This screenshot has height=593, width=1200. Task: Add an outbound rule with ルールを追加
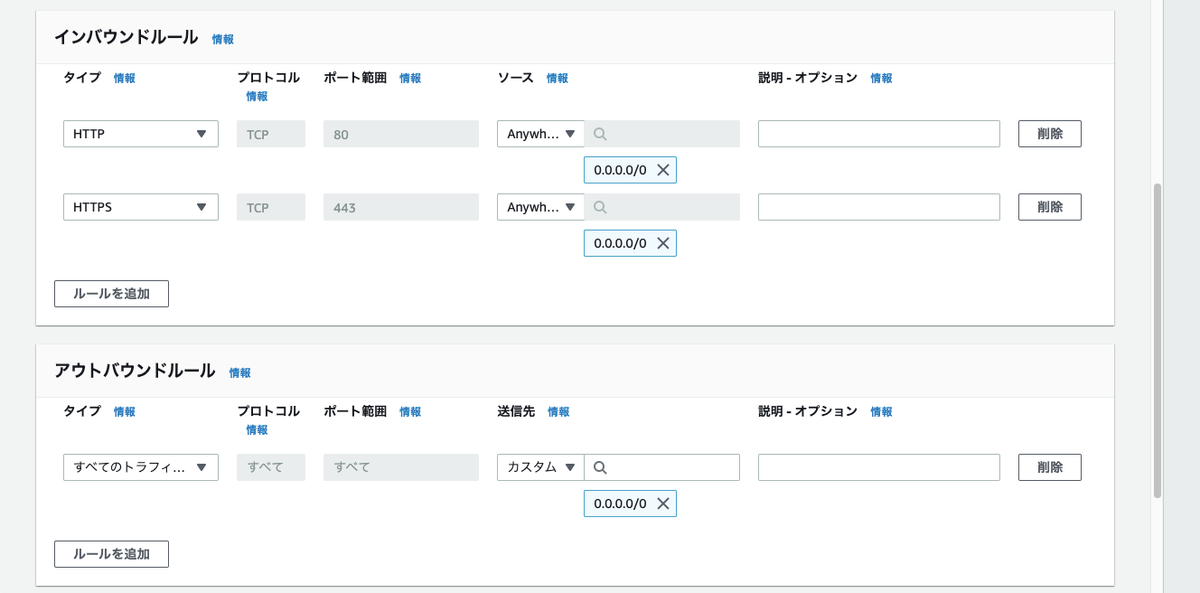coord(111,554)
